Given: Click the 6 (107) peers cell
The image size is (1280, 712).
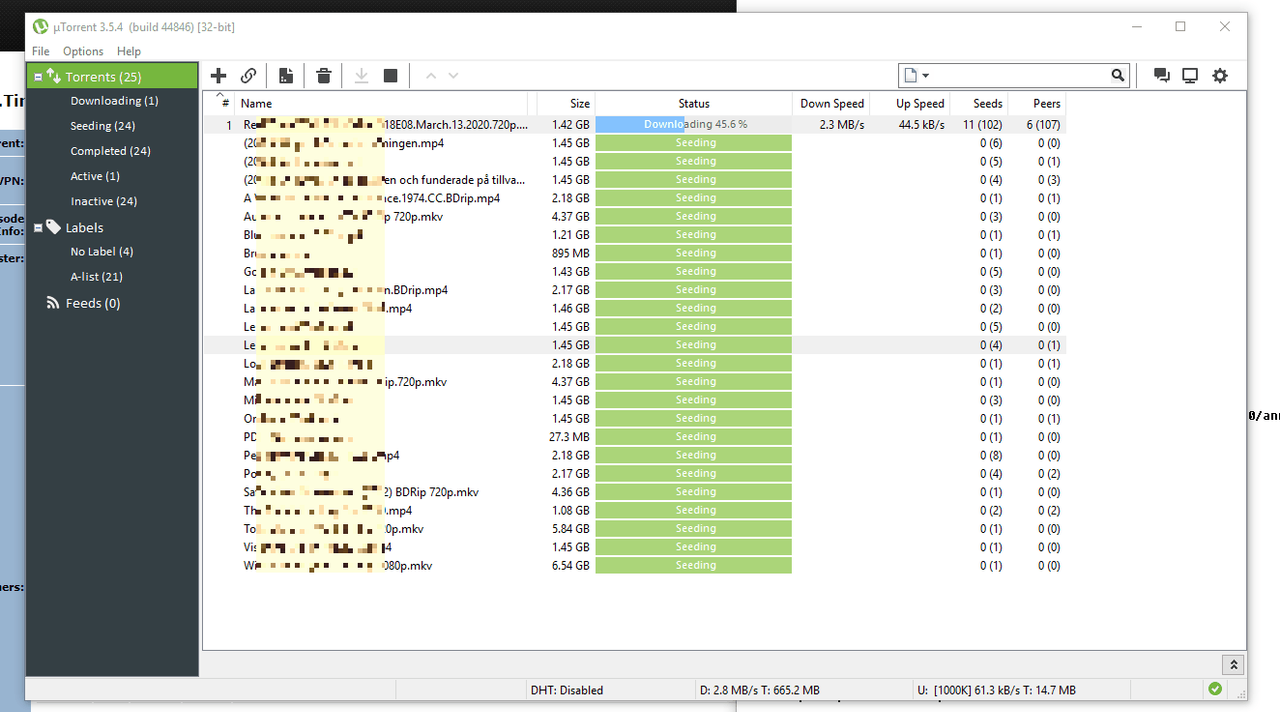Looking at the screenshot, I should pos(1043,125).
